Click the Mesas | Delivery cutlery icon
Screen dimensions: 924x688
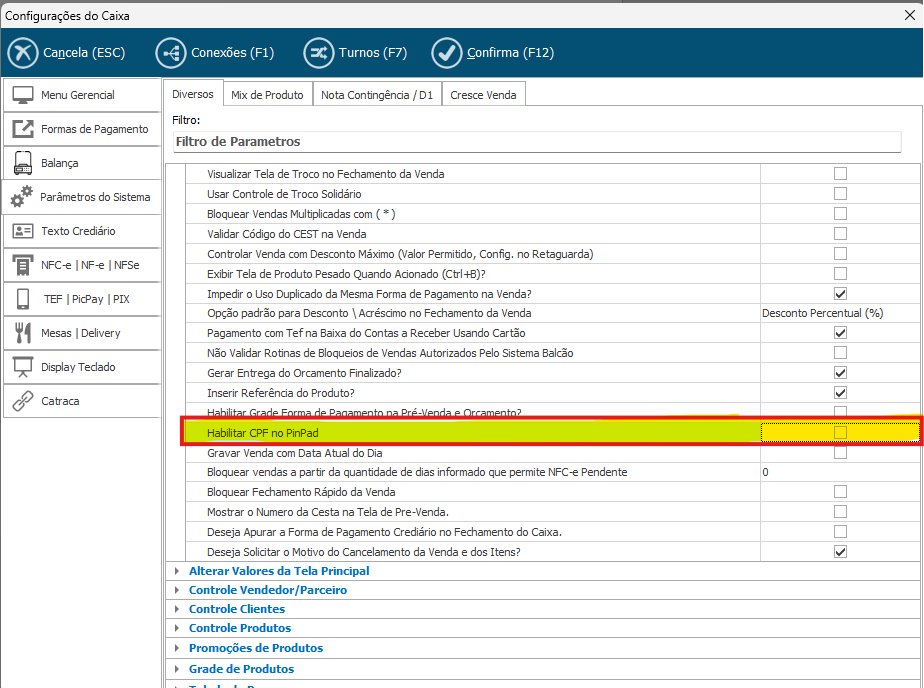[x=22, y=333]
